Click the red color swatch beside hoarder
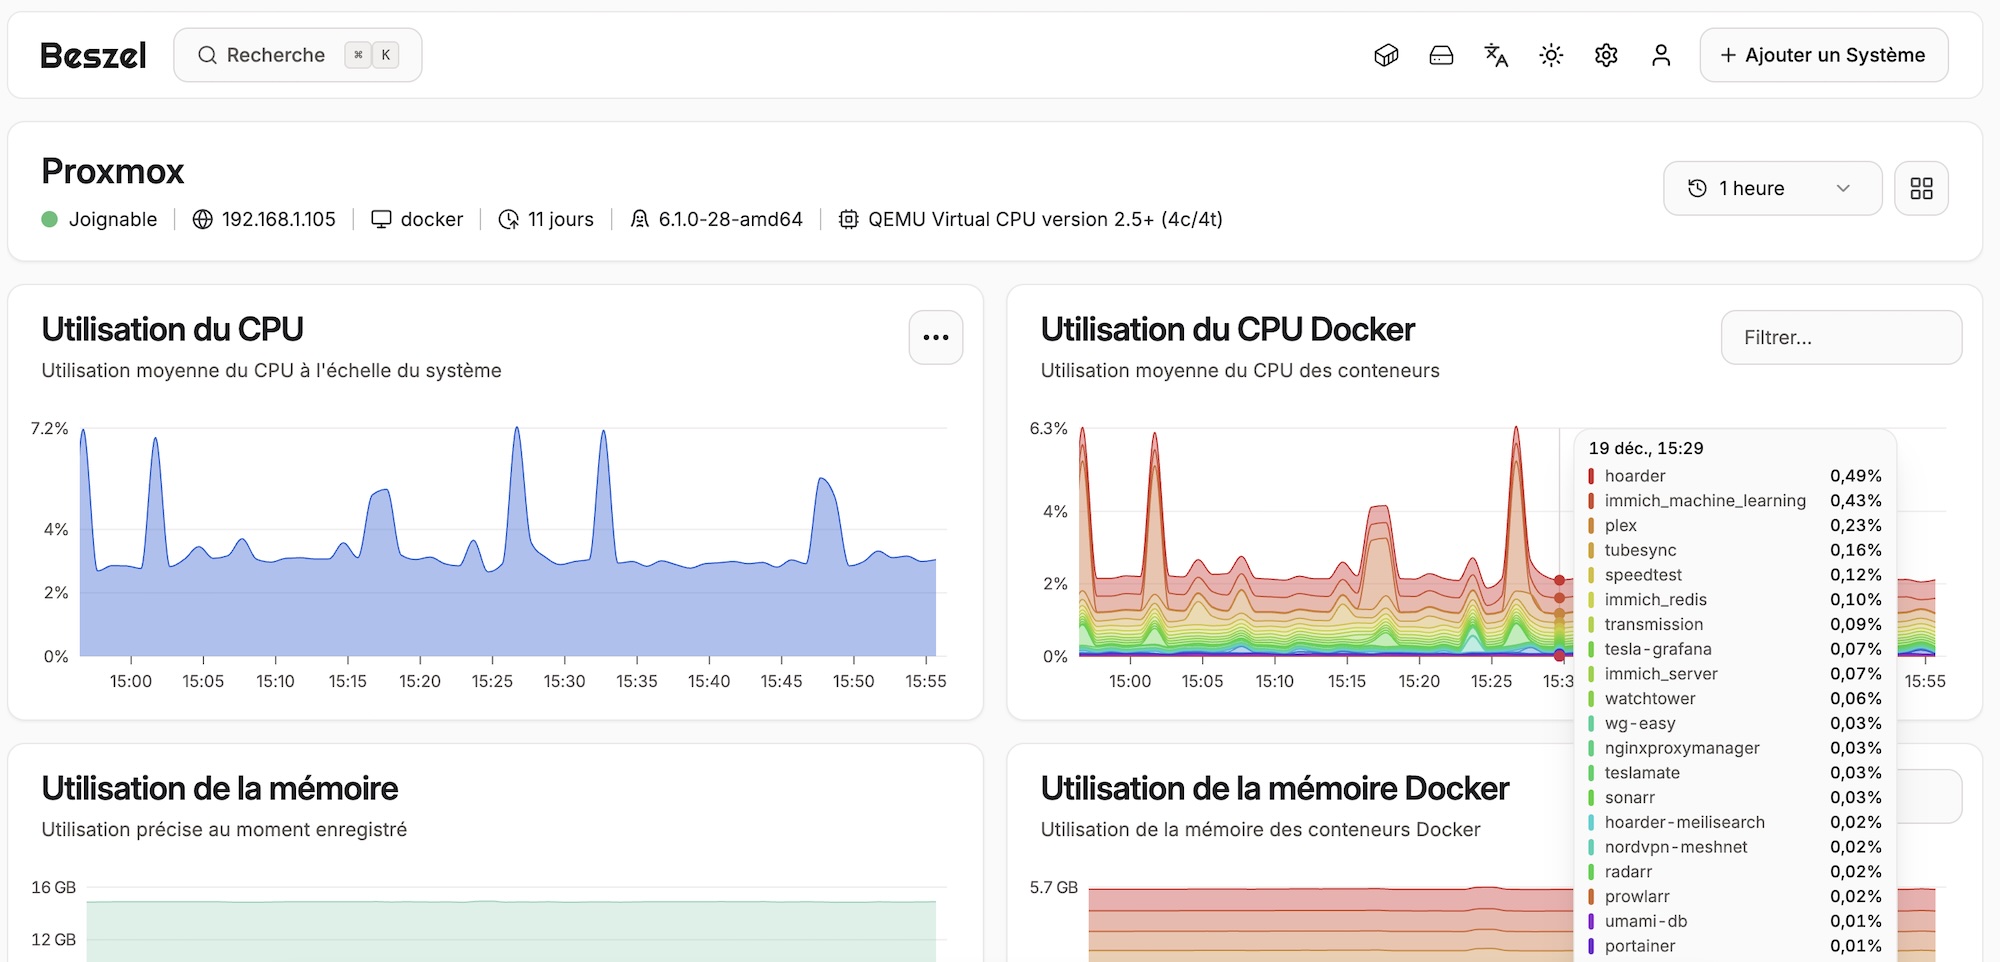This screenshot has height=962, width=2000. pos(1591,476)
